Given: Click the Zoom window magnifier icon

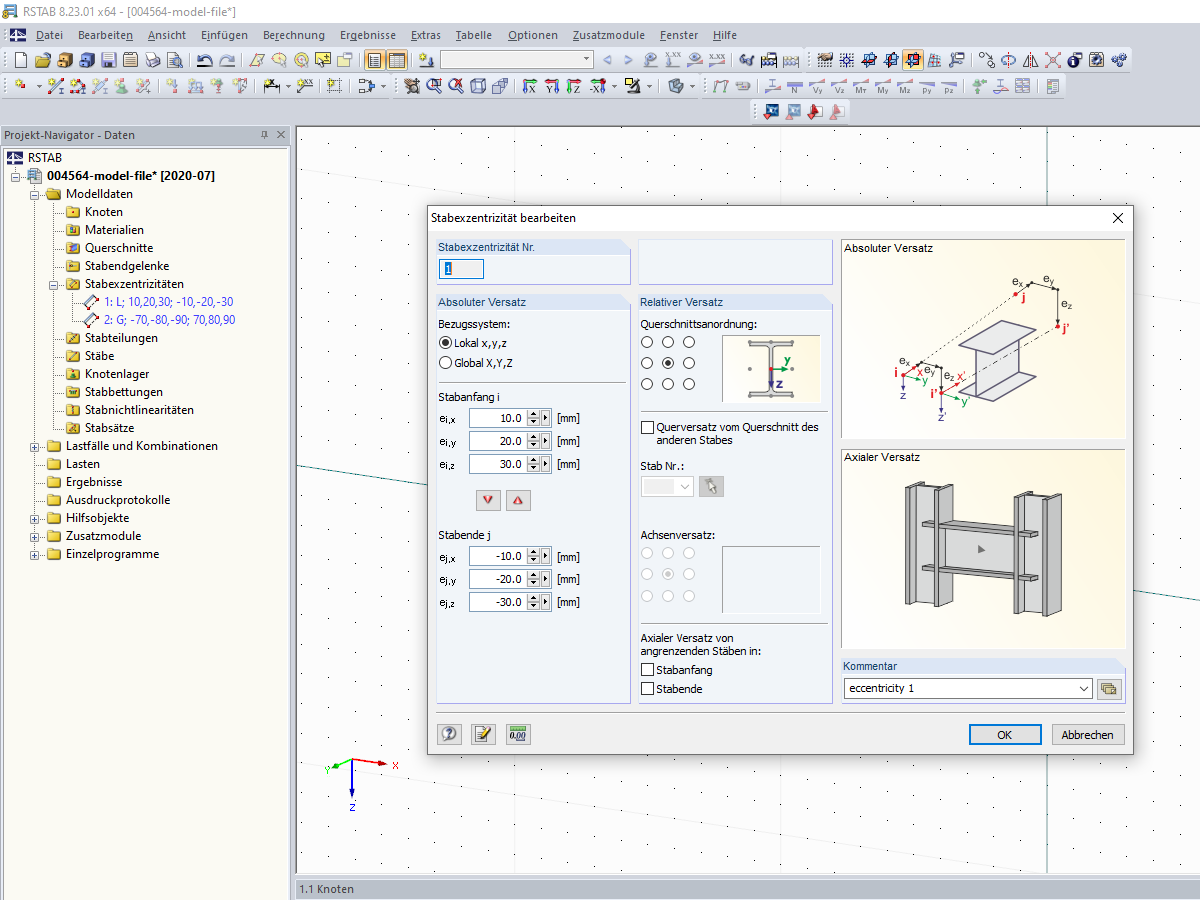Looking at the screenshot, I should pyautogui.click(x=435, y=86).
